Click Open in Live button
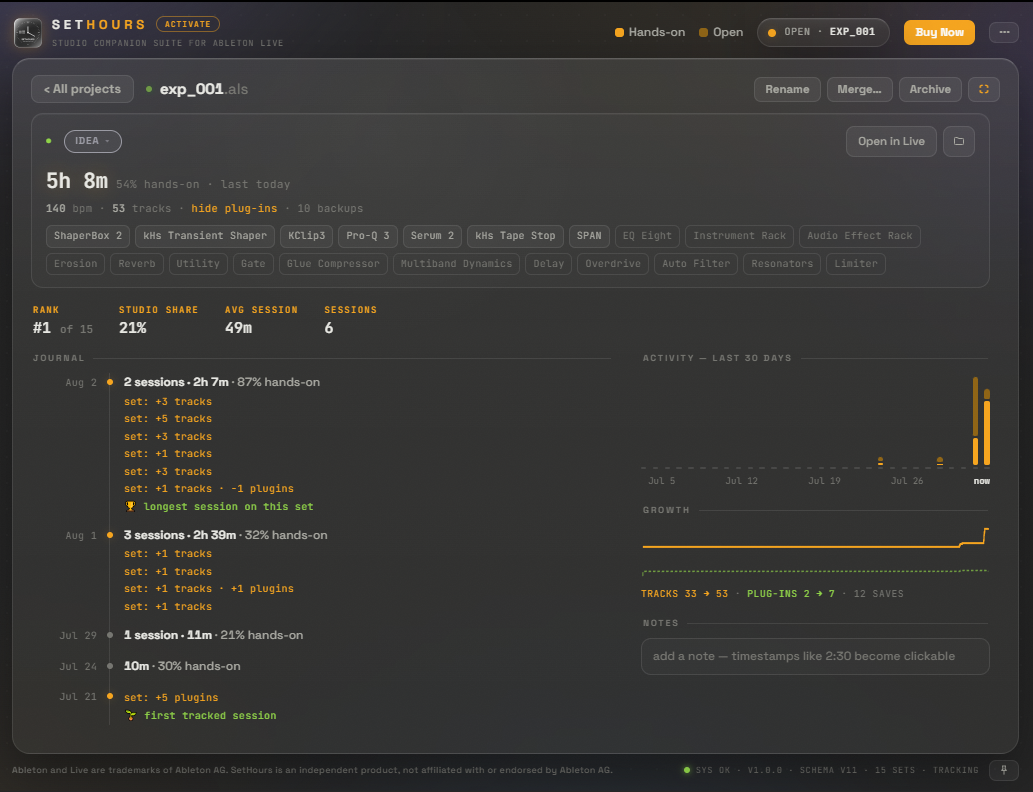 [x=891, y=142]
